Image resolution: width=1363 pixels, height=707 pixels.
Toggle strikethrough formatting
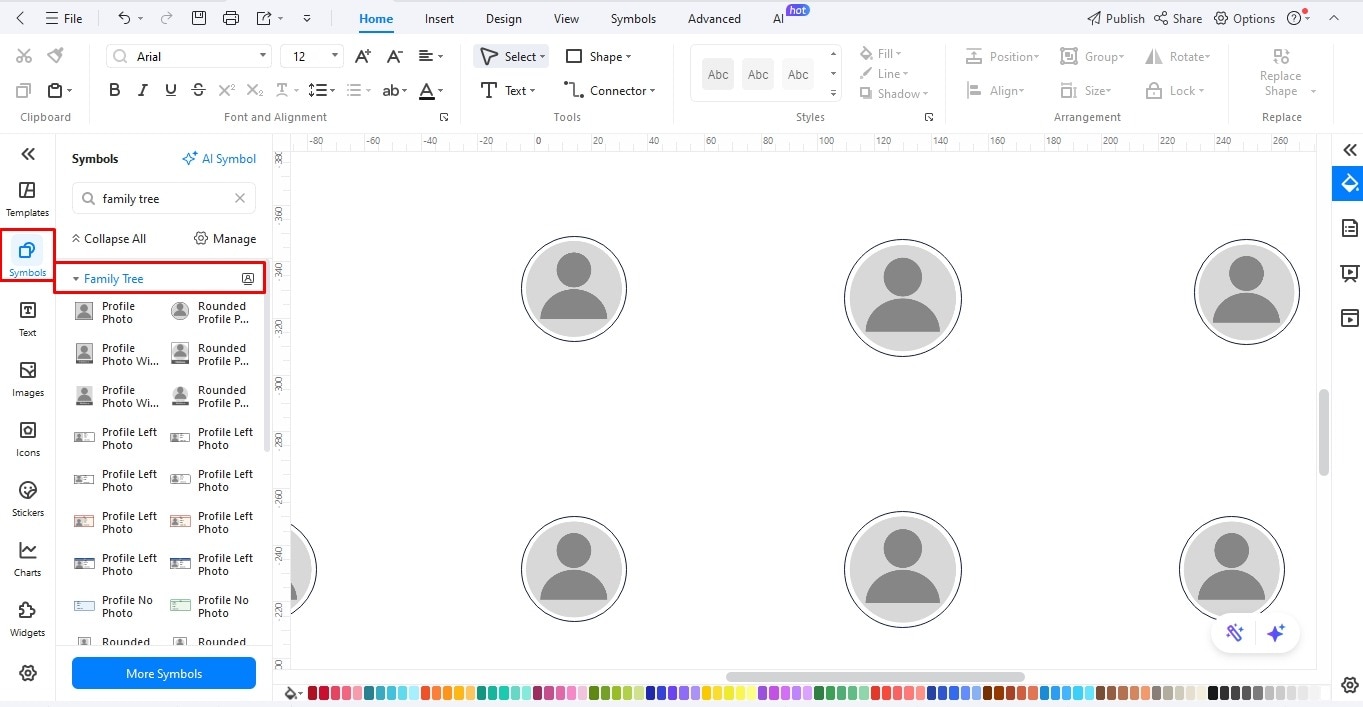tap(198, 89)
